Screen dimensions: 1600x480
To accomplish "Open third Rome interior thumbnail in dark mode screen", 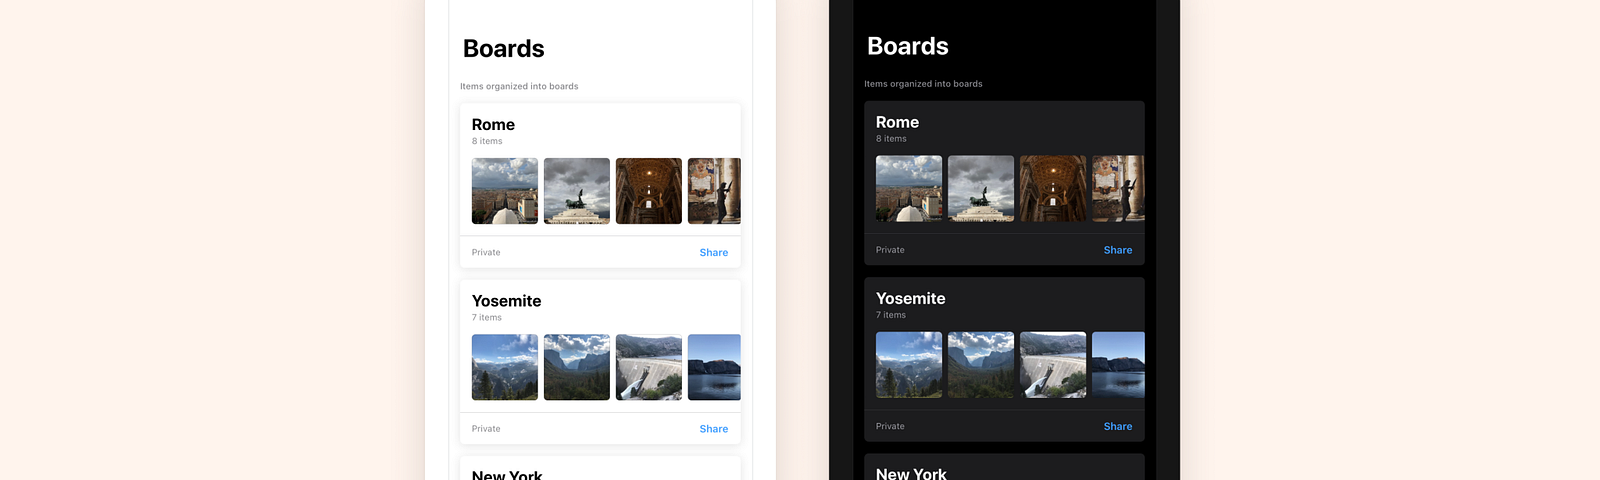I will [1053, 188].
